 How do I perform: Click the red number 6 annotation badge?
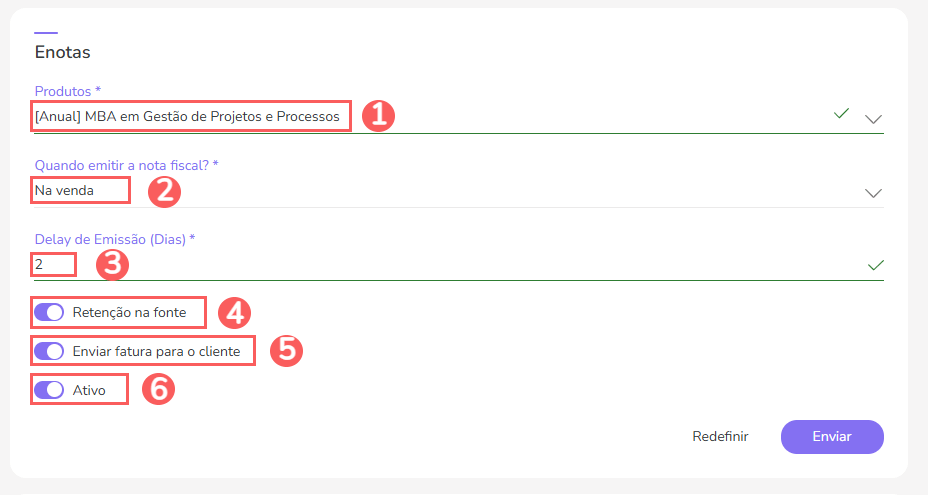pyautogui.click(x=158, y=389)
